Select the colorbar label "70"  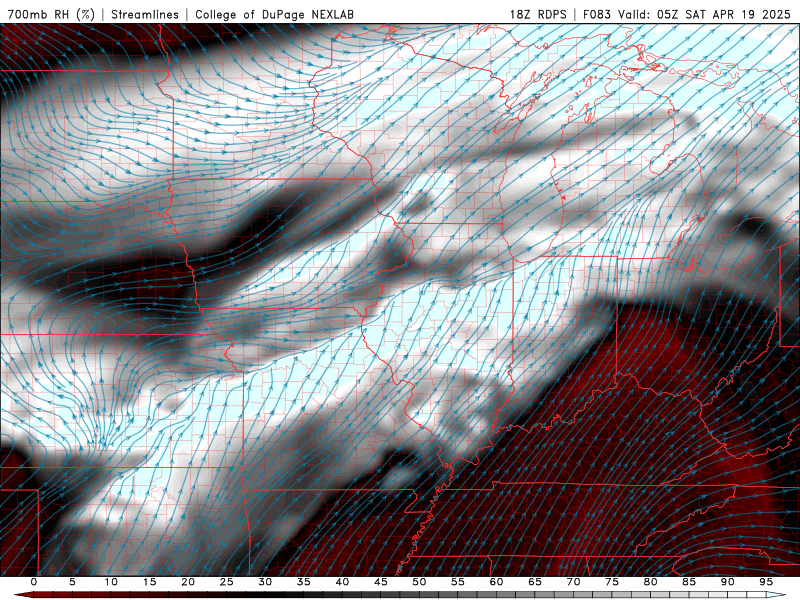pyautogui.click(x=573, y=582)
